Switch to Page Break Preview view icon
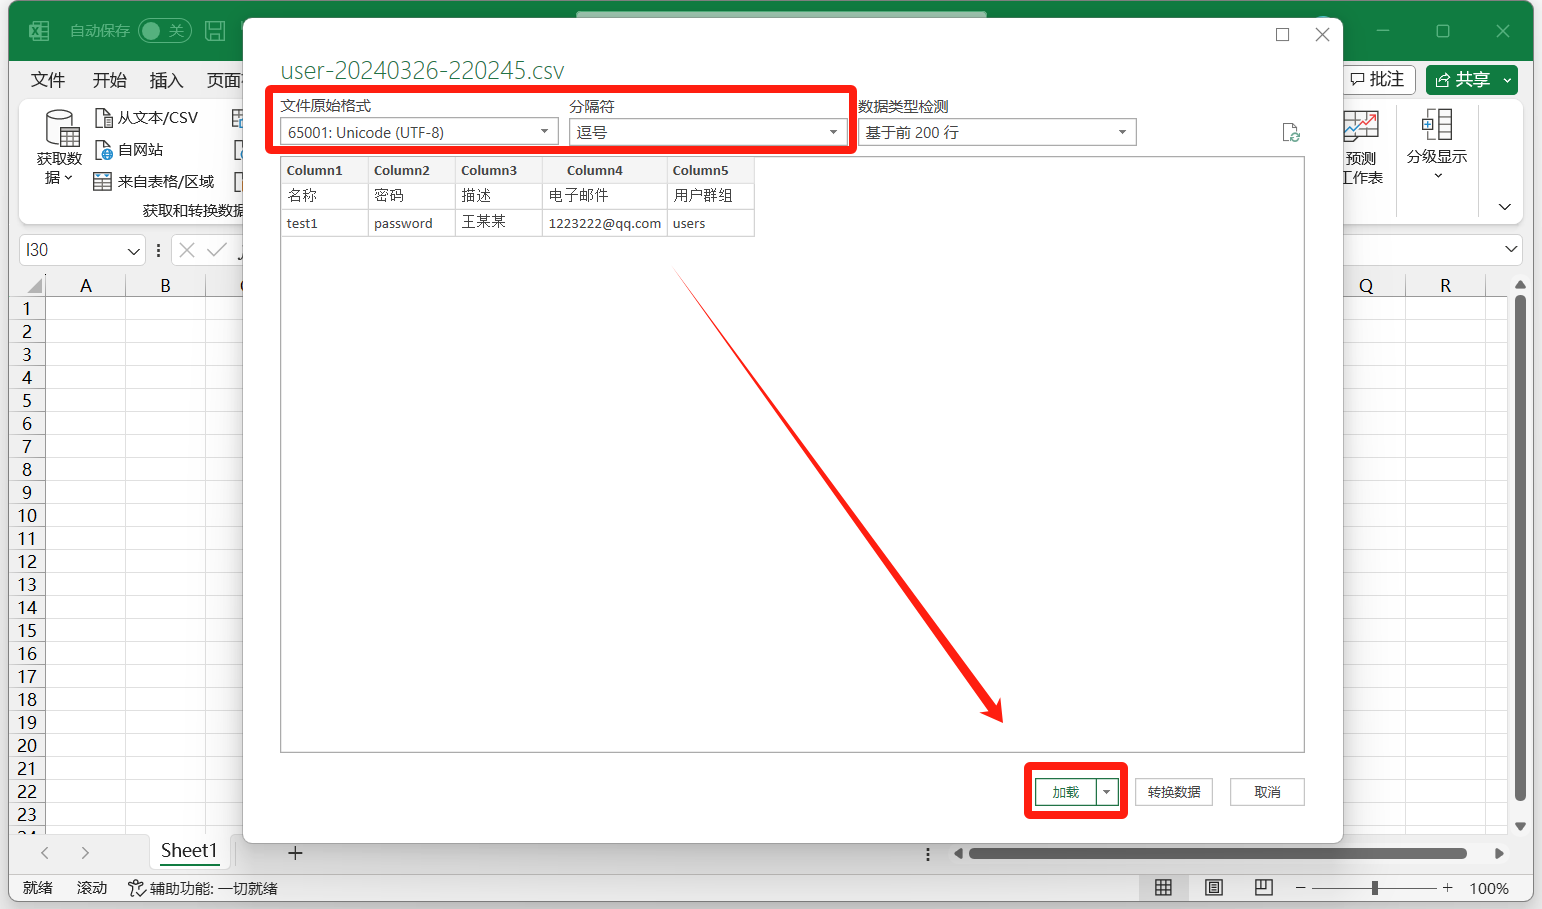Viewport: 1542px width, 909px height. point(1263,888)
